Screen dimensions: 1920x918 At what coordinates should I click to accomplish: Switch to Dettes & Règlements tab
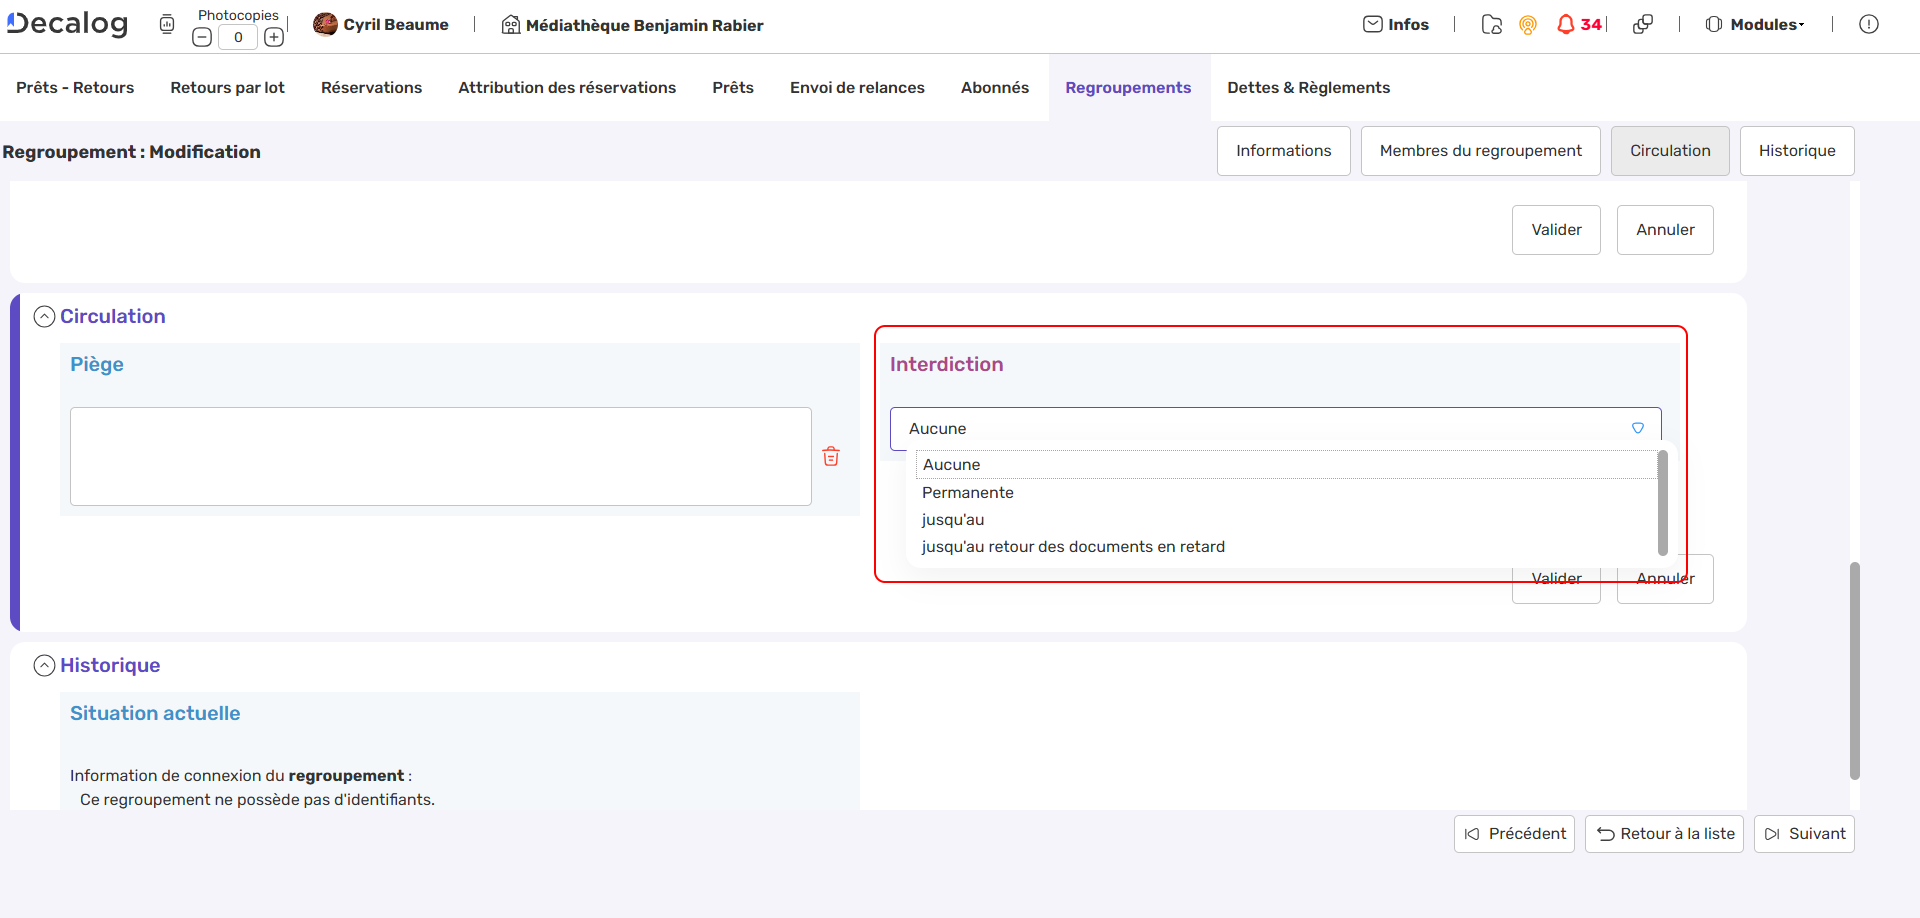pos(1308,88)
